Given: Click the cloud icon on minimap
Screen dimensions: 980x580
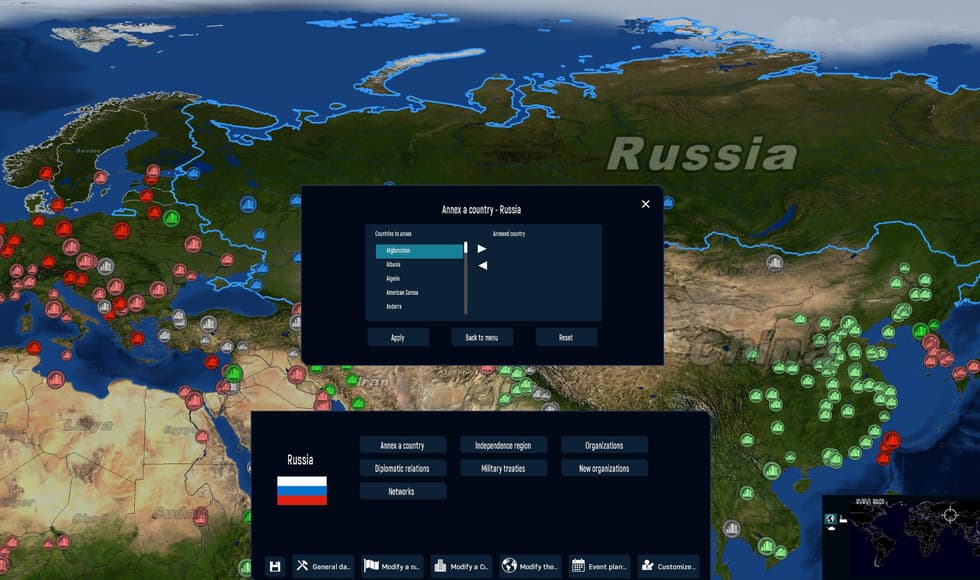Looking at the screenshot, I should 831,529.
